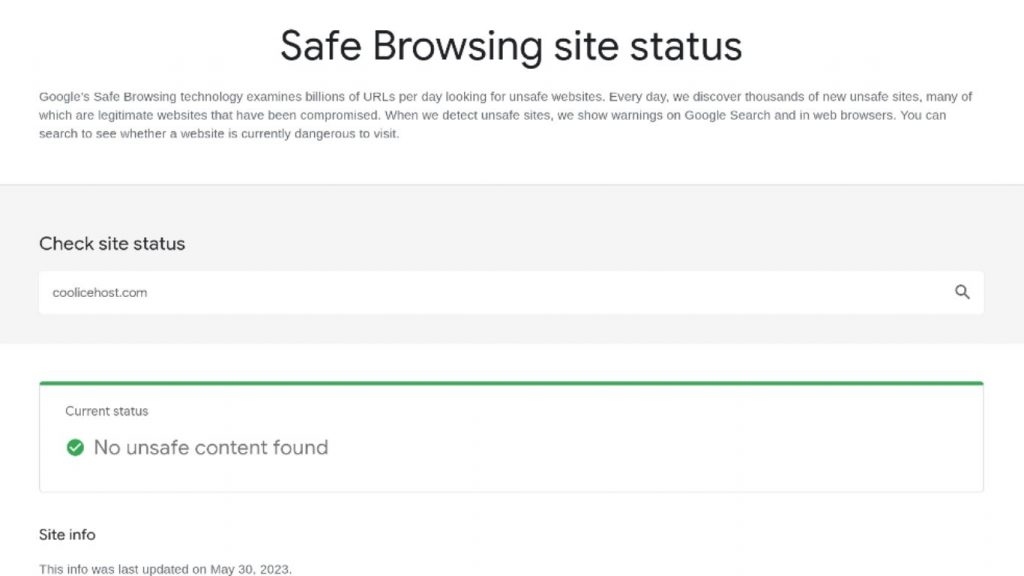The image size is (1024, 576).
Task: Click the Site info heading
Action: [66, 534]
